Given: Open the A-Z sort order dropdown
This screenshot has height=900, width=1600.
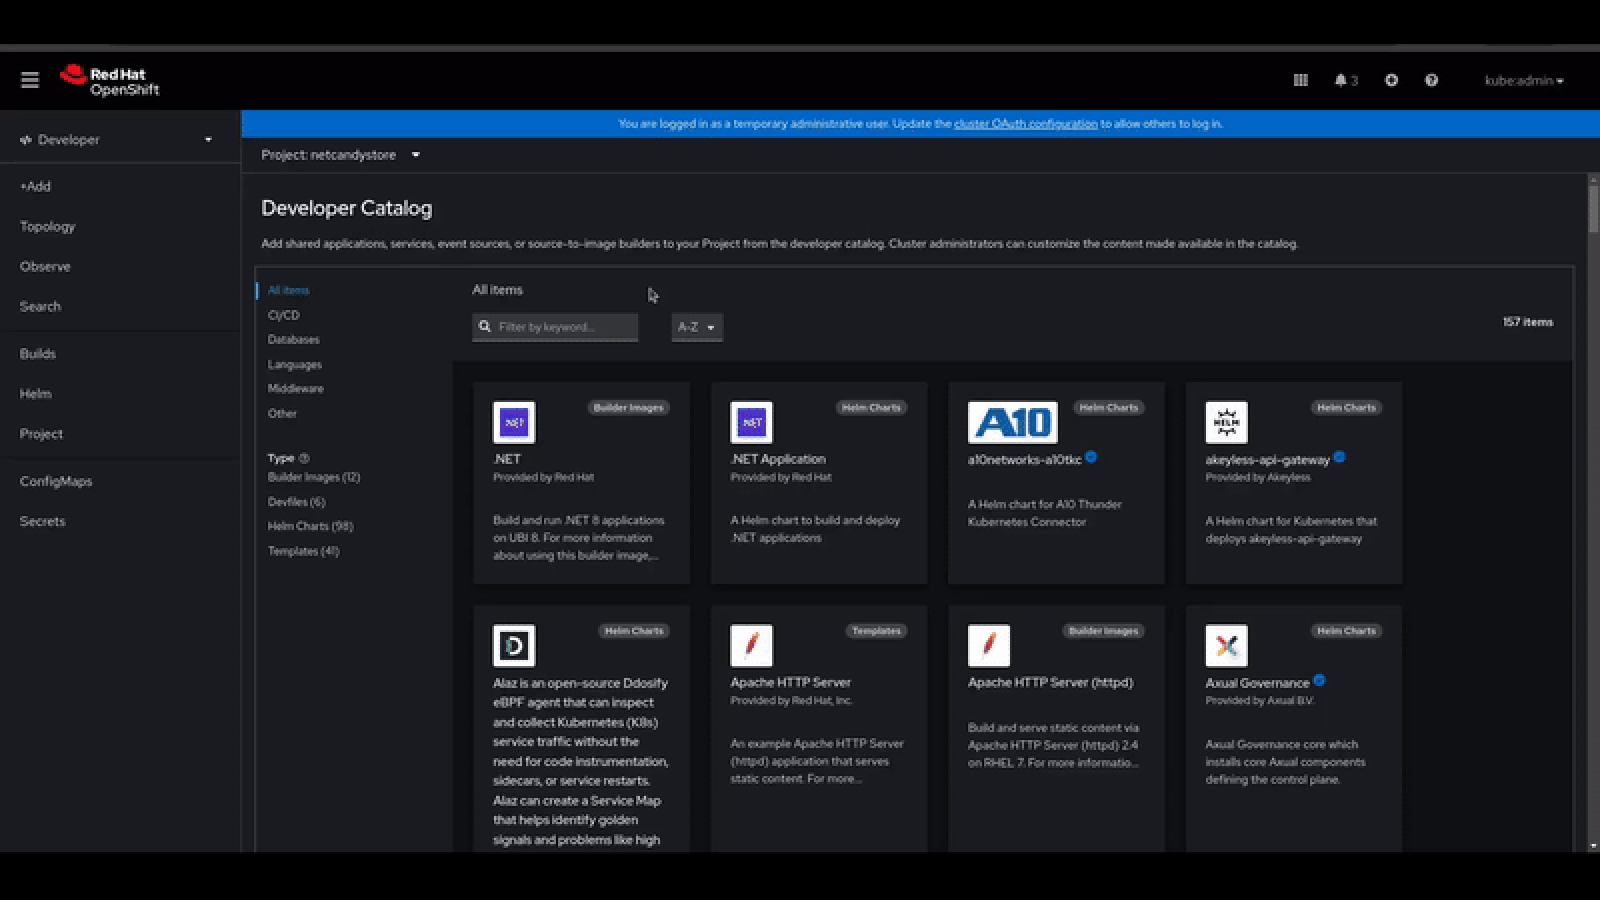Looking at the screenshot, I should [696, 327].
